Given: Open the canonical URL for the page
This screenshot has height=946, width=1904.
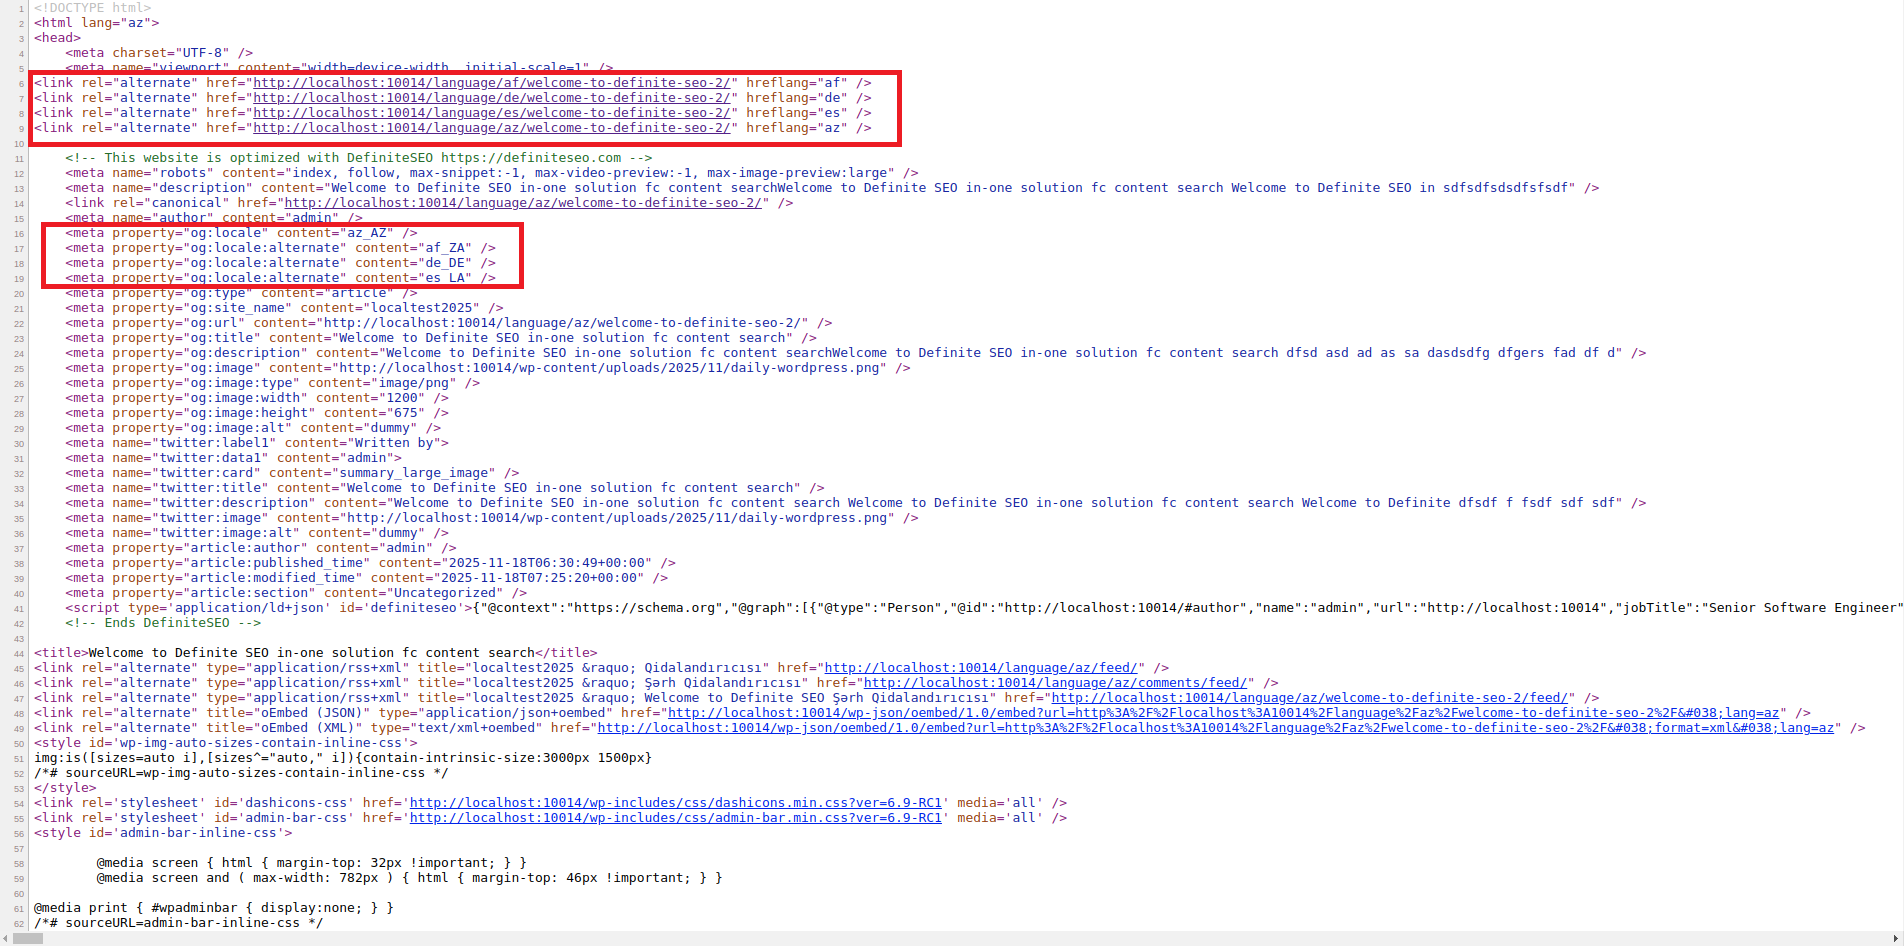Looking at the screenshot, I should click(x=524, y=203).
